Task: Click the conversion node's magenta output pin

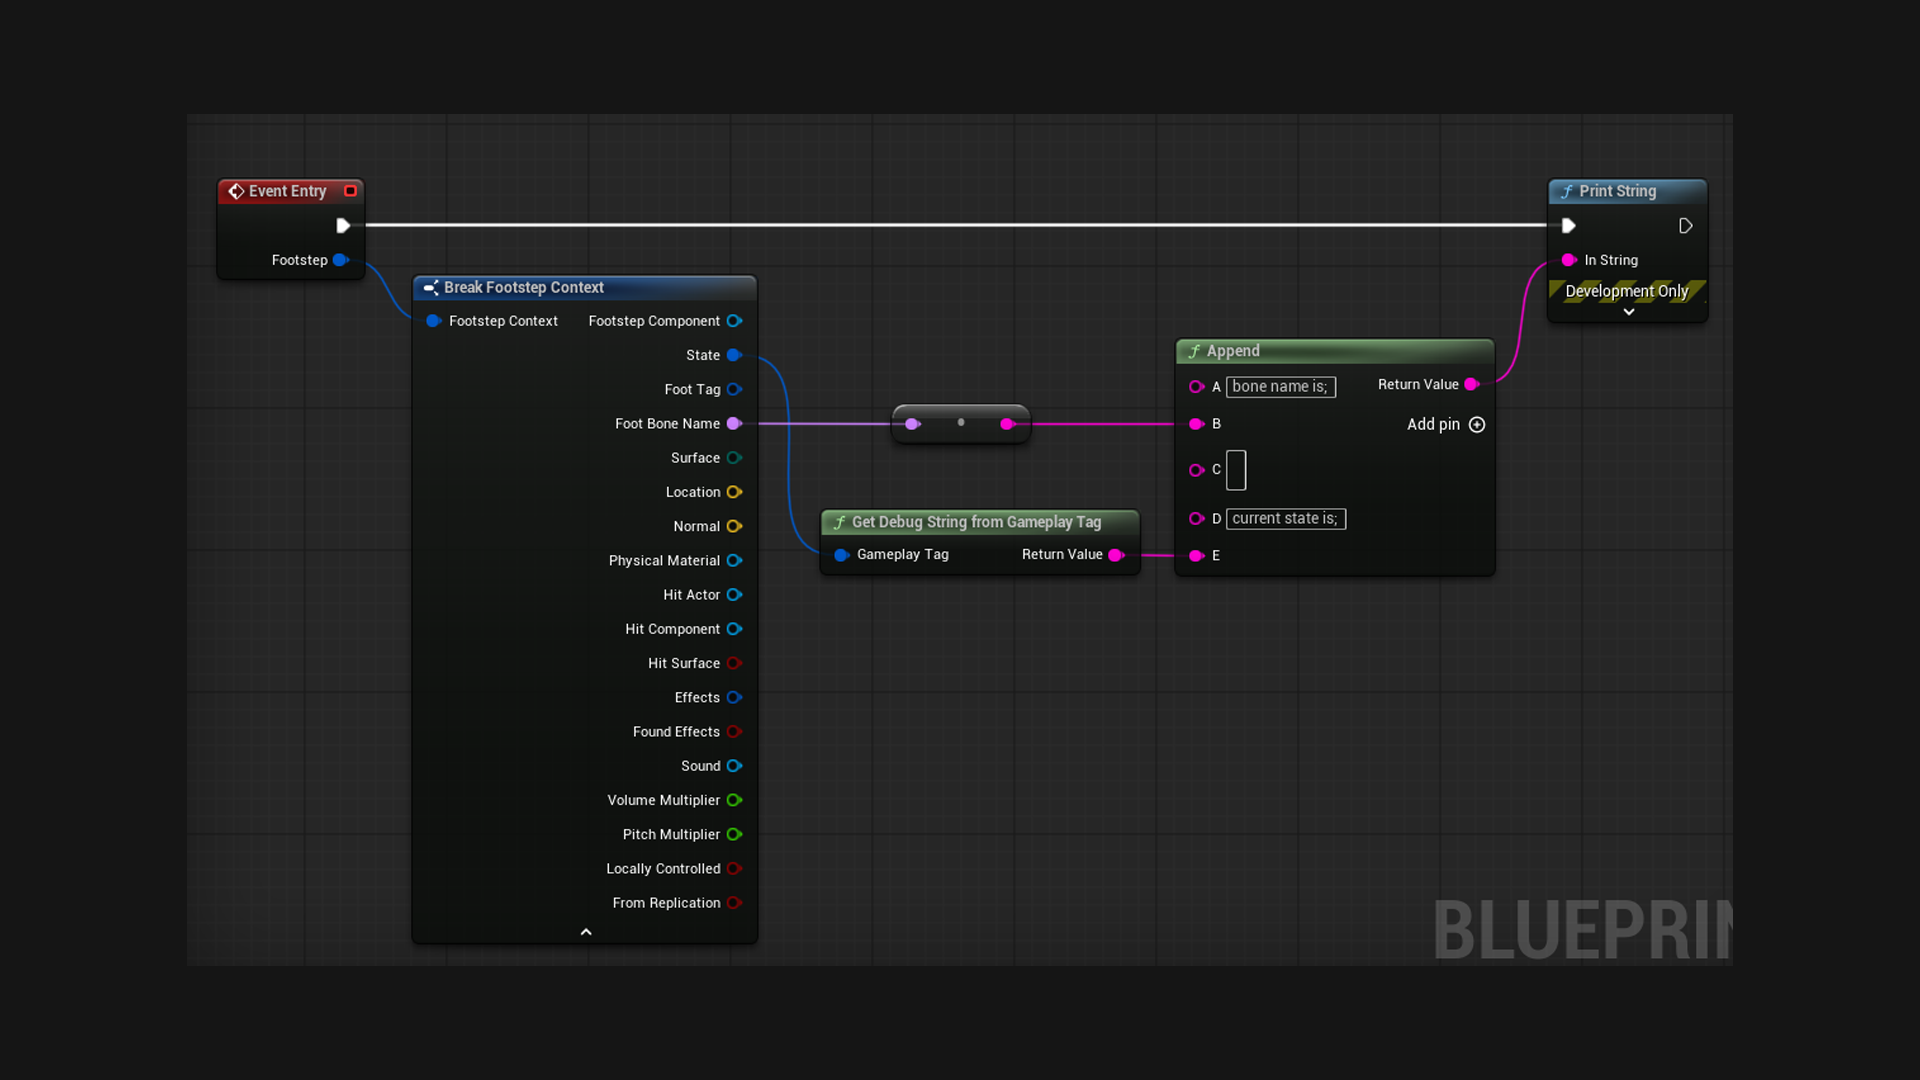Action: tap(1007, 424)
